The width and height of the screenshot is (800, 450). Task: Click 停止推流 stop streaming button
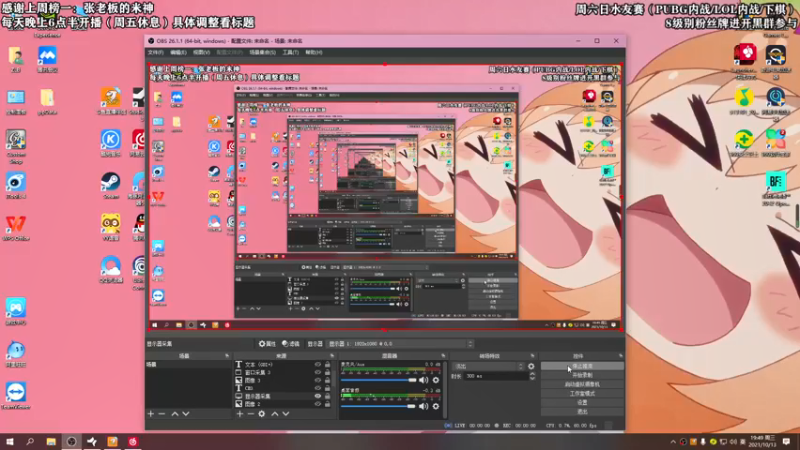tap(582, 366)
